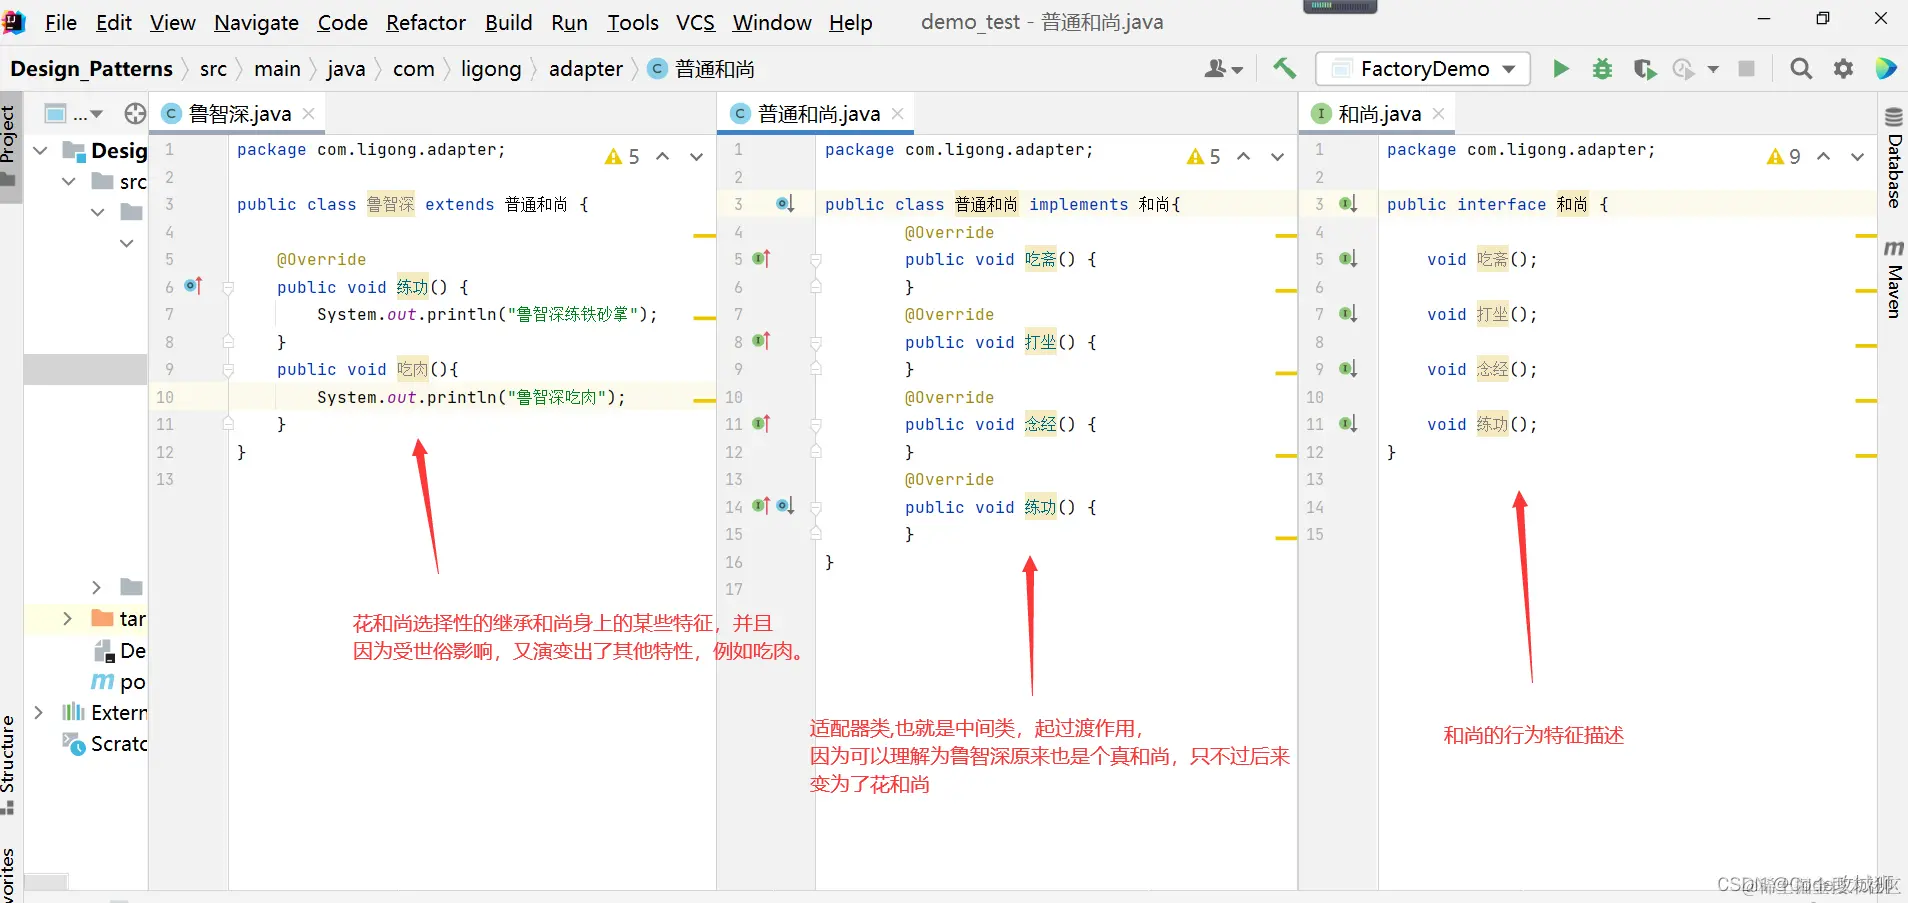Image resolution: width=1908 pixels, height=903 pixels.
Task: Open Search Everywhere magnifier icon
Action: point(1801,68)
